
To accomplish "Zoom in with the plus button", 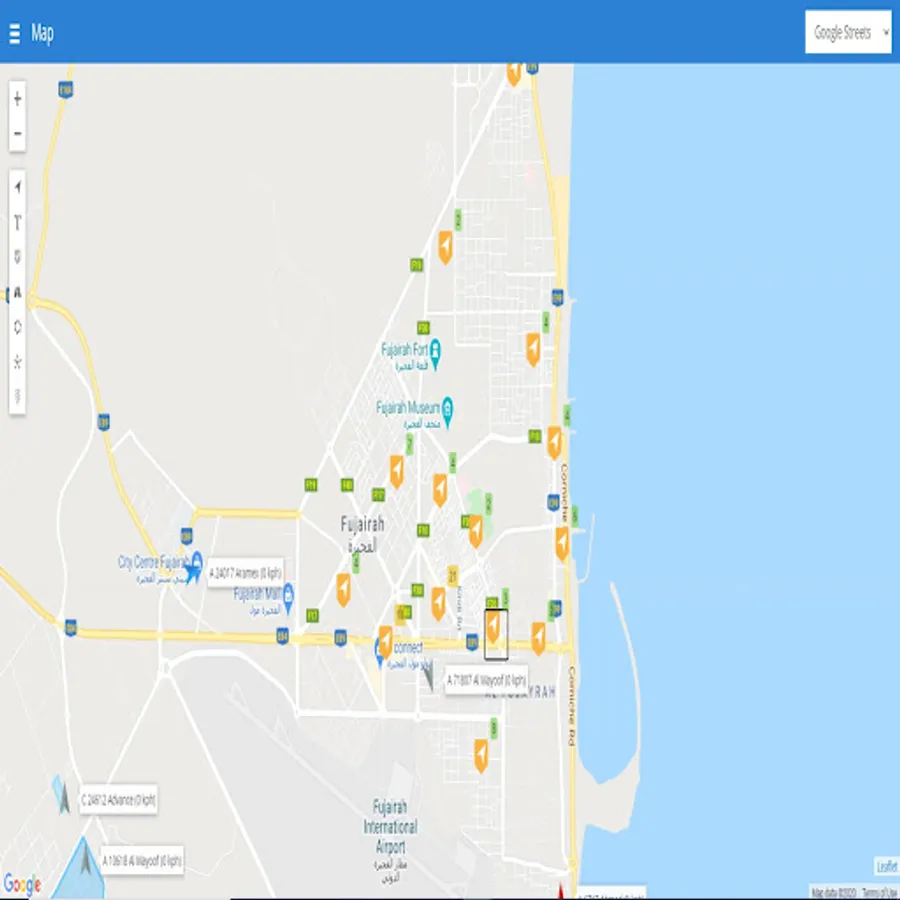I will click(17, 99).
